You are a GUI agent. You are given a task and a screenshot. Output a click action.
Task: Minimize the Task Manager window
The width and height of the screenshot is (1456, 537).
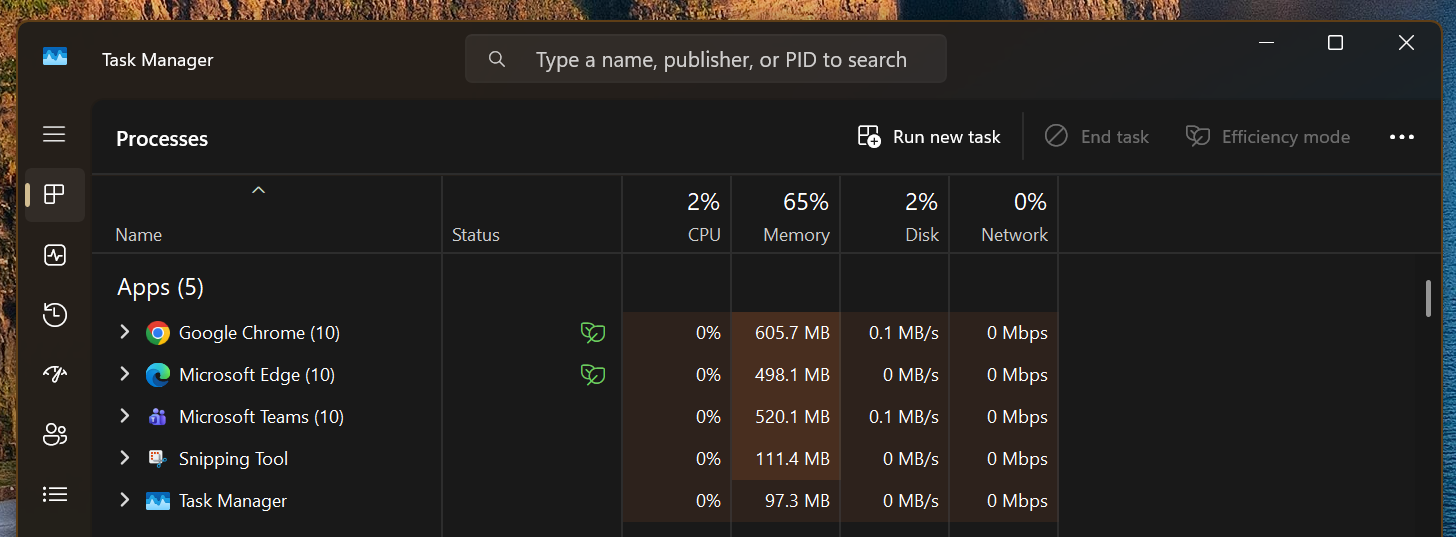tap(1266, 43)
